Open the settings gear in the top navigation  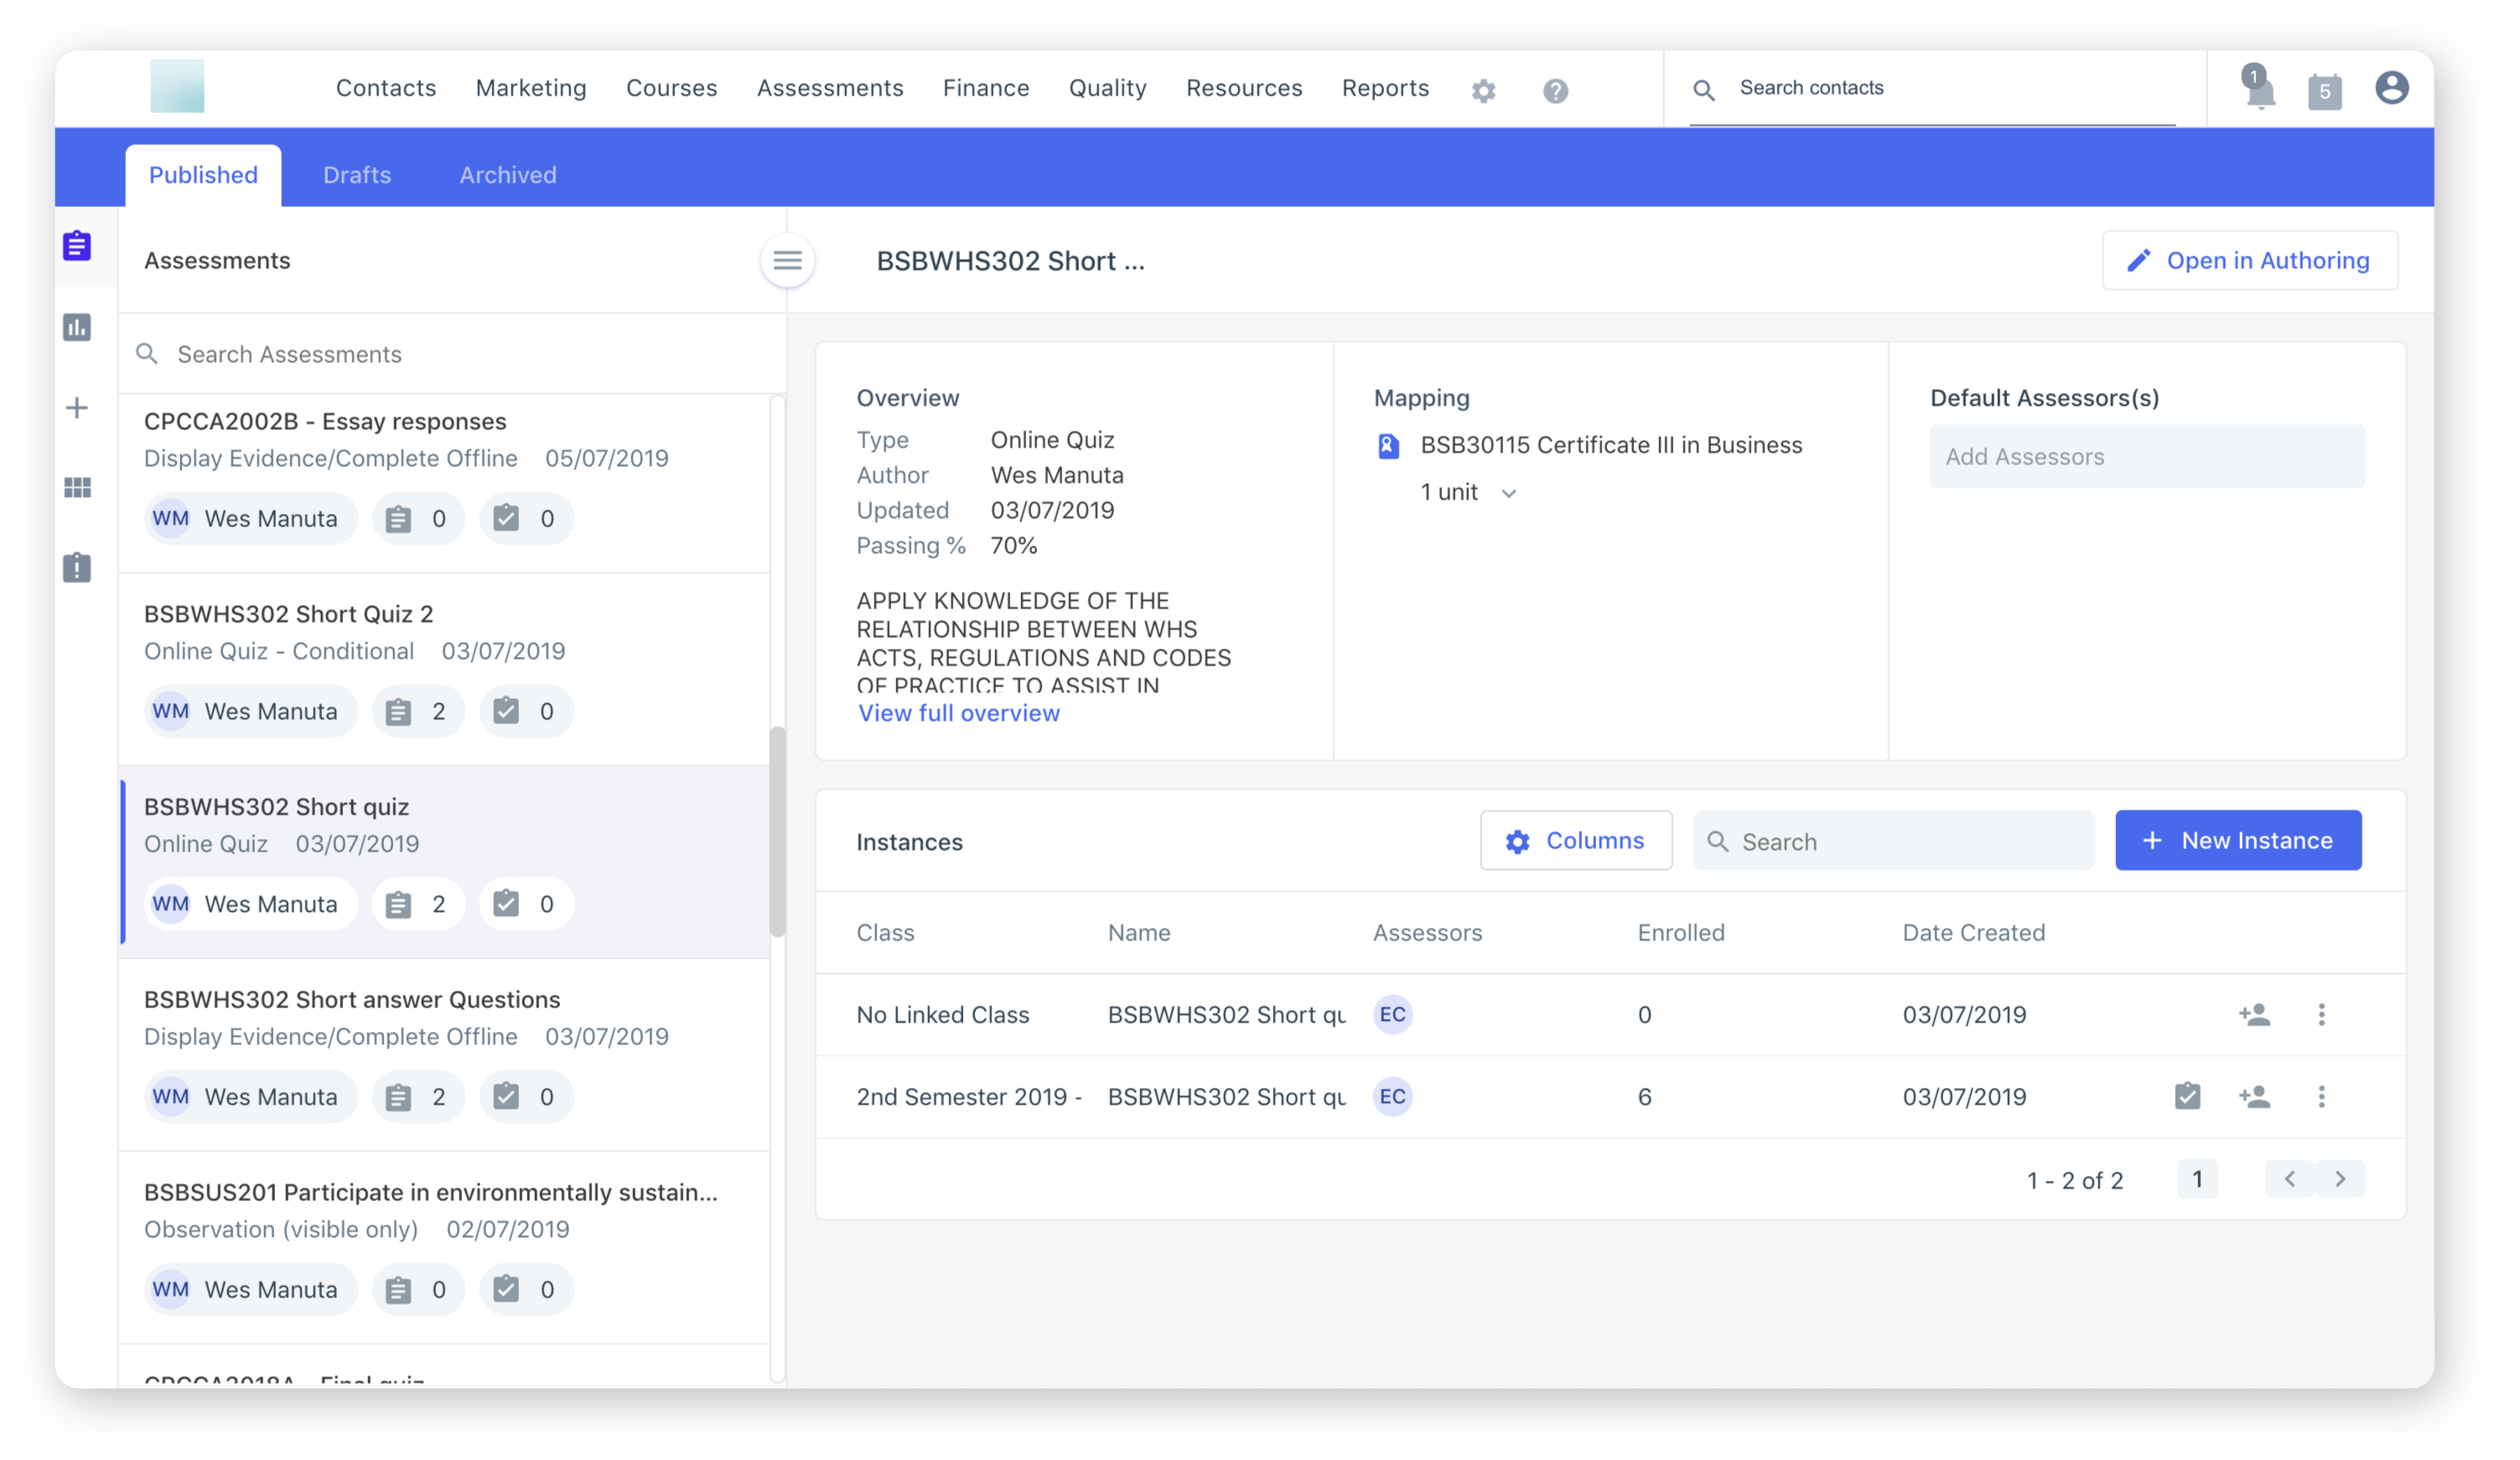click(x=1484, y=91)
